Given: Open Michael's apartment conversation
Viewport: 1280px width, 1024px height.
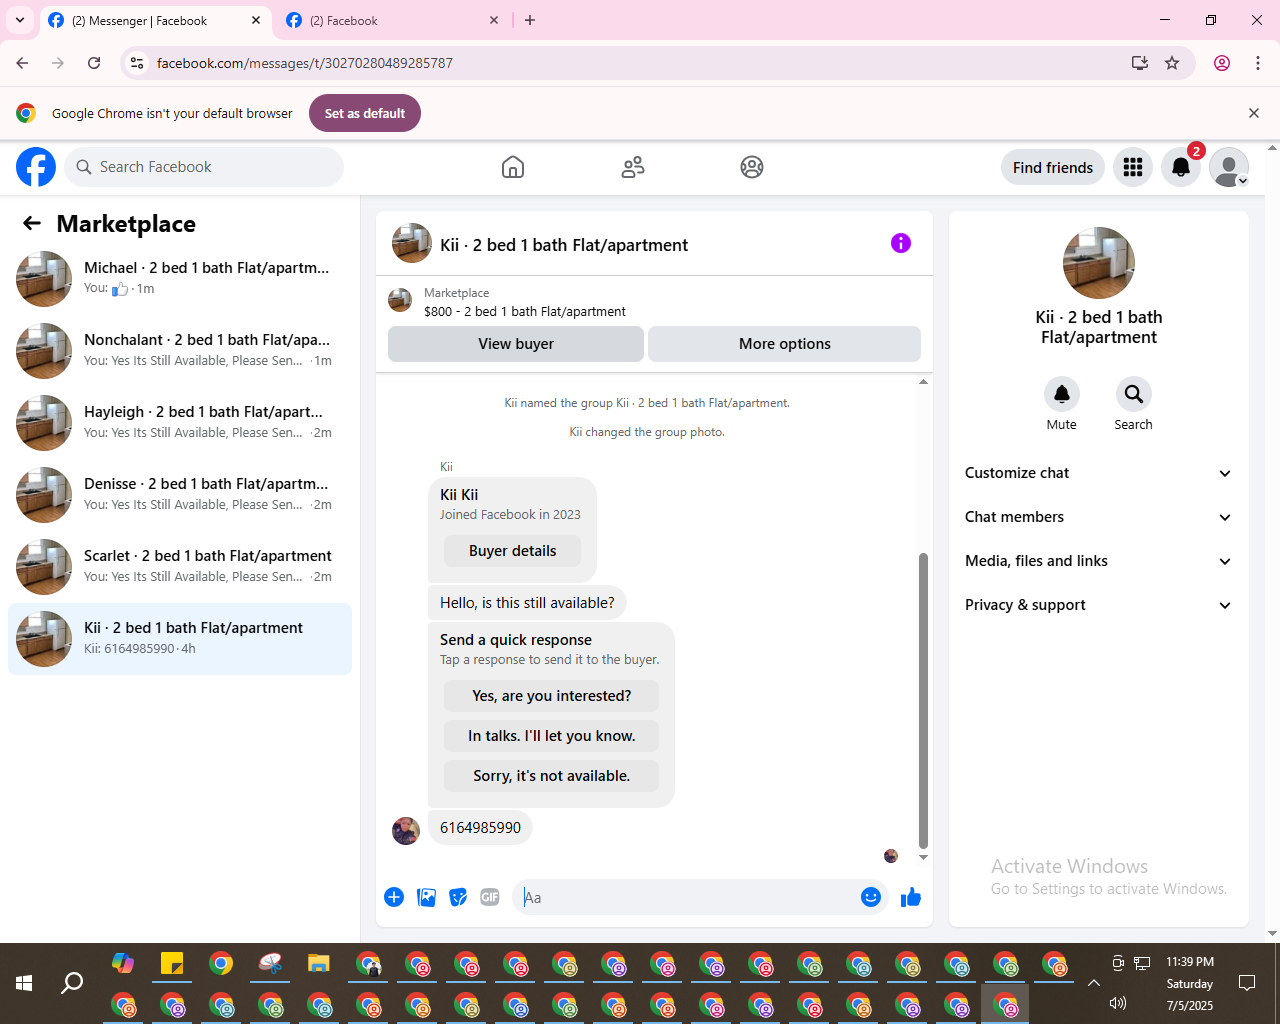Looking at the screenshot, I should coord(180,279).
